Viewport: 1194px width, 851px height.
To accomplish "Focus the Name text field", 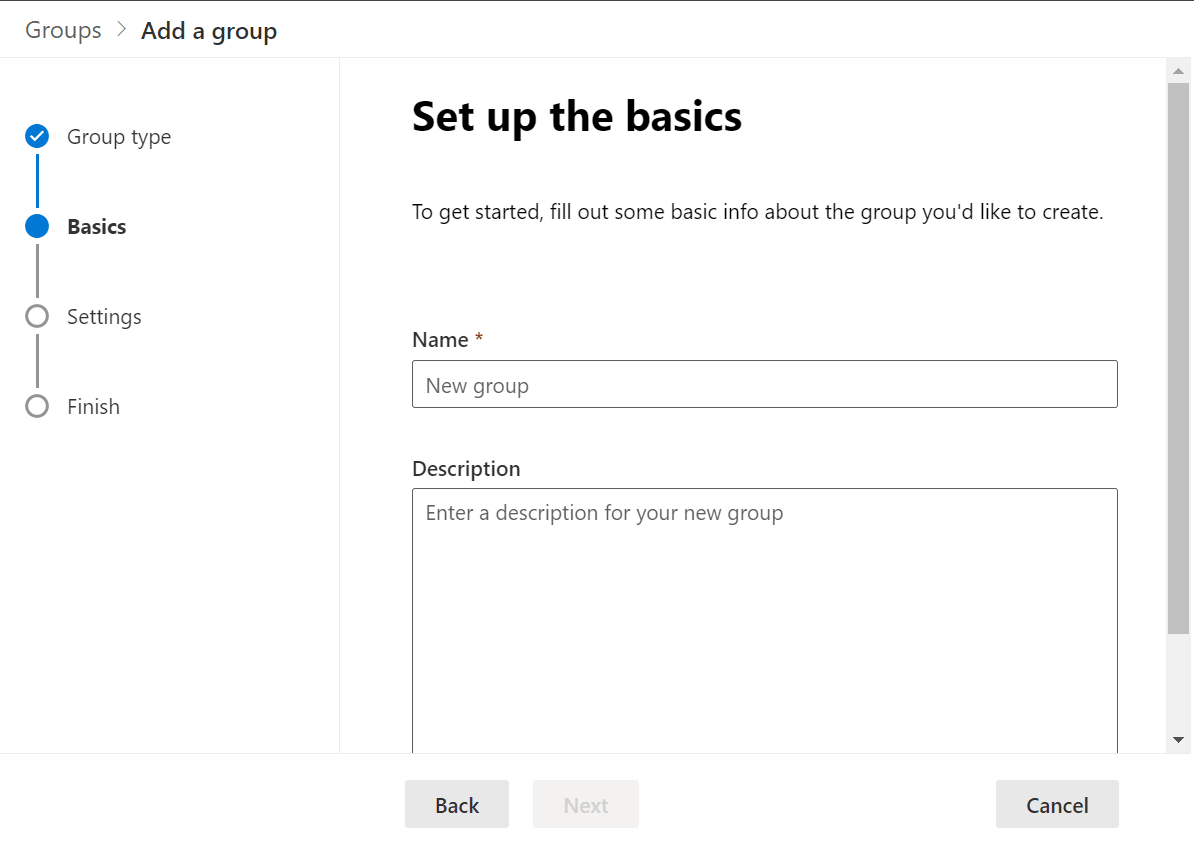I will [x=764, y=385].
